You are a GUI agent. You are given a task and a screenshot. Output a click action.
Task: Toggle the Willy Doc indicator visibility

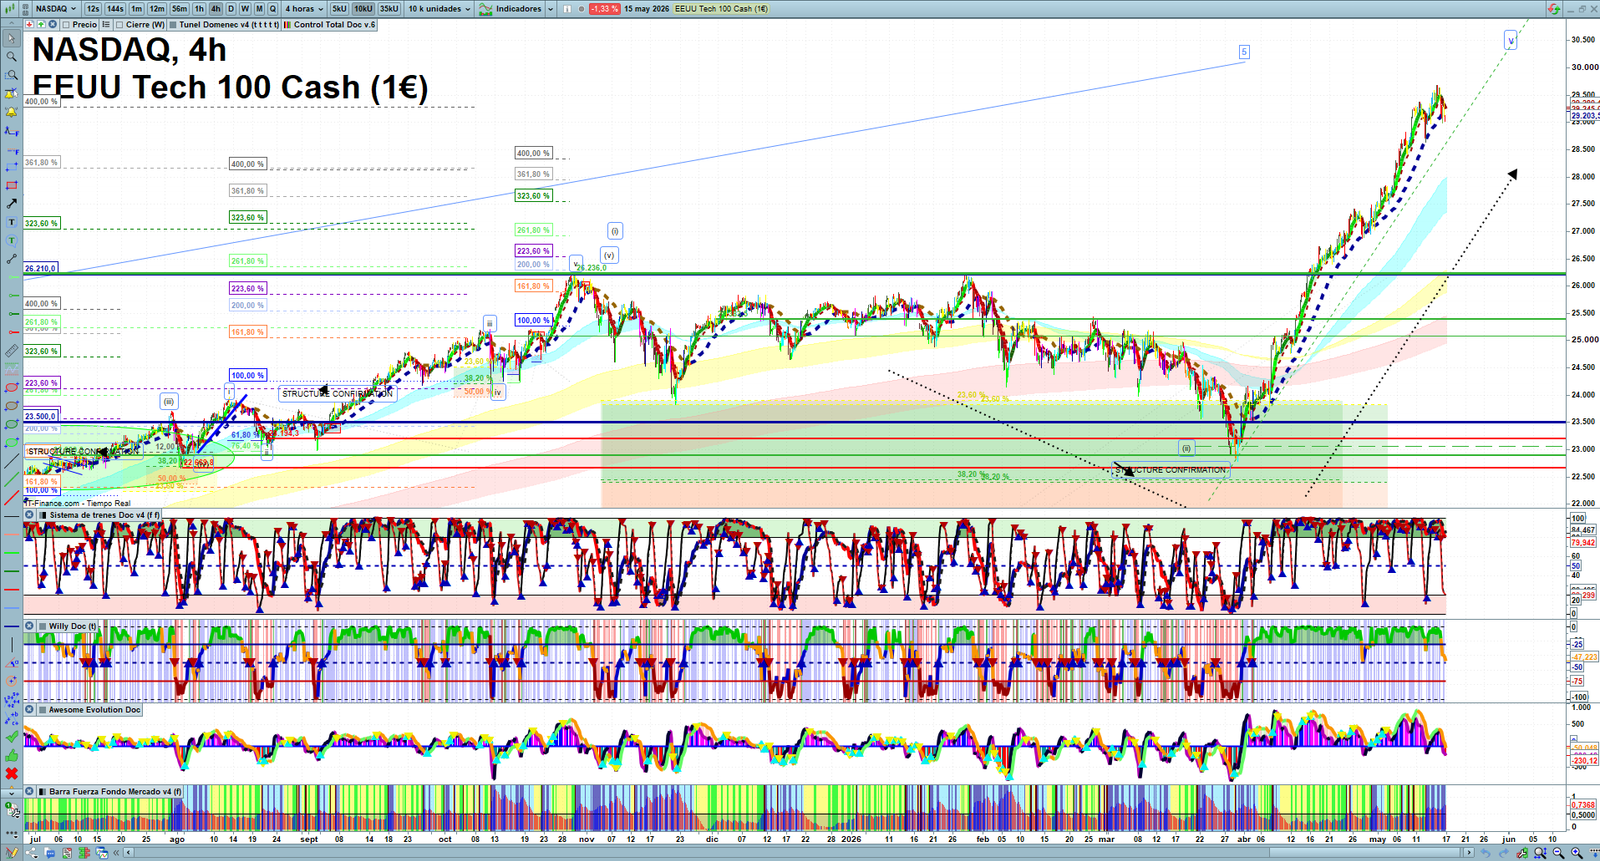[x=43, y=626]
